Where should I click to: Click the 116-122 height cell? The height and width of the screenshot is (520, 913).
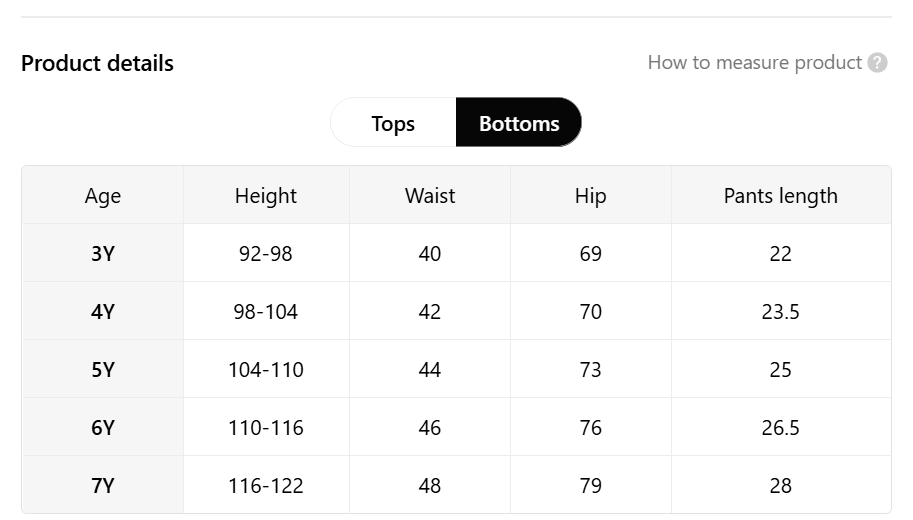point(266,485)
